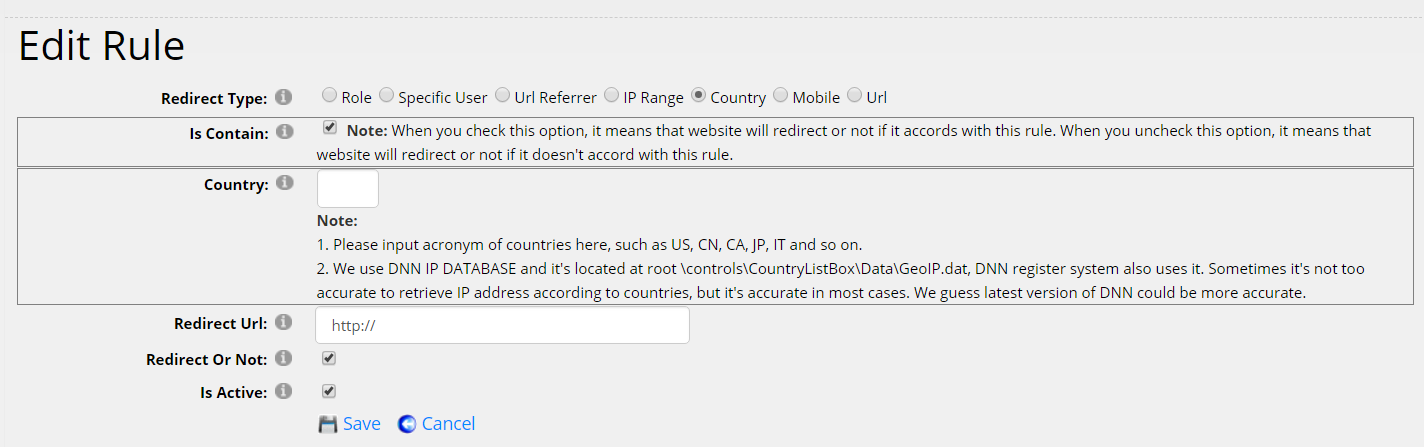Click the Redirect Or Not info icon
The image size is (1424, 447).
click(284, 358)
